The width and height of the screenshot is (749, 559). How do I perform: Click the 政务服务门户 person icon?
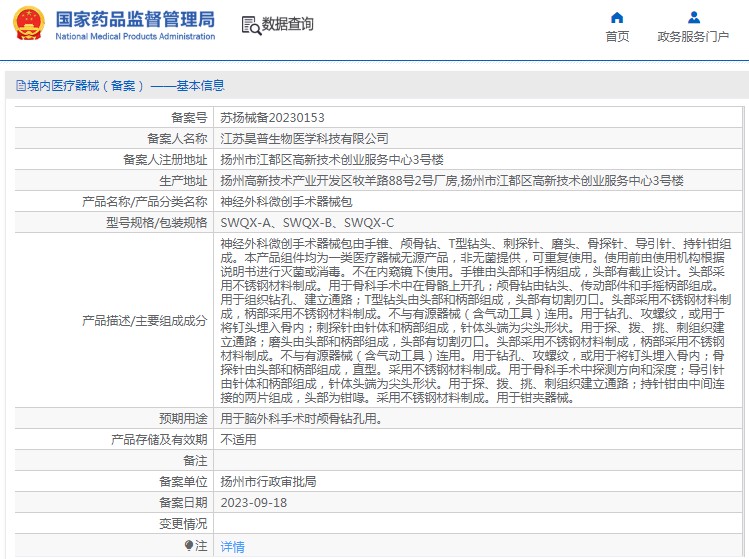pyautogui.click(x=694, y=18)
